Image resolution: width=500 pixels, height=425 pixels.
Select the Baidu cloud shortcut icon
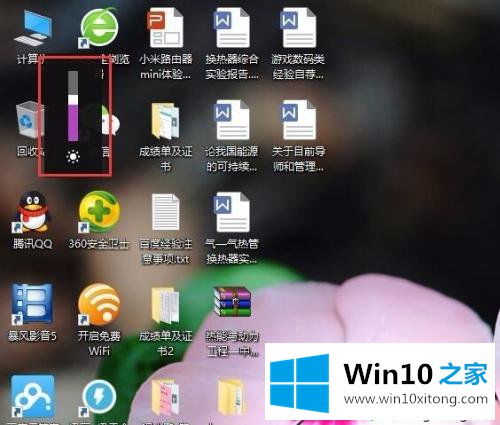(32, 397)
